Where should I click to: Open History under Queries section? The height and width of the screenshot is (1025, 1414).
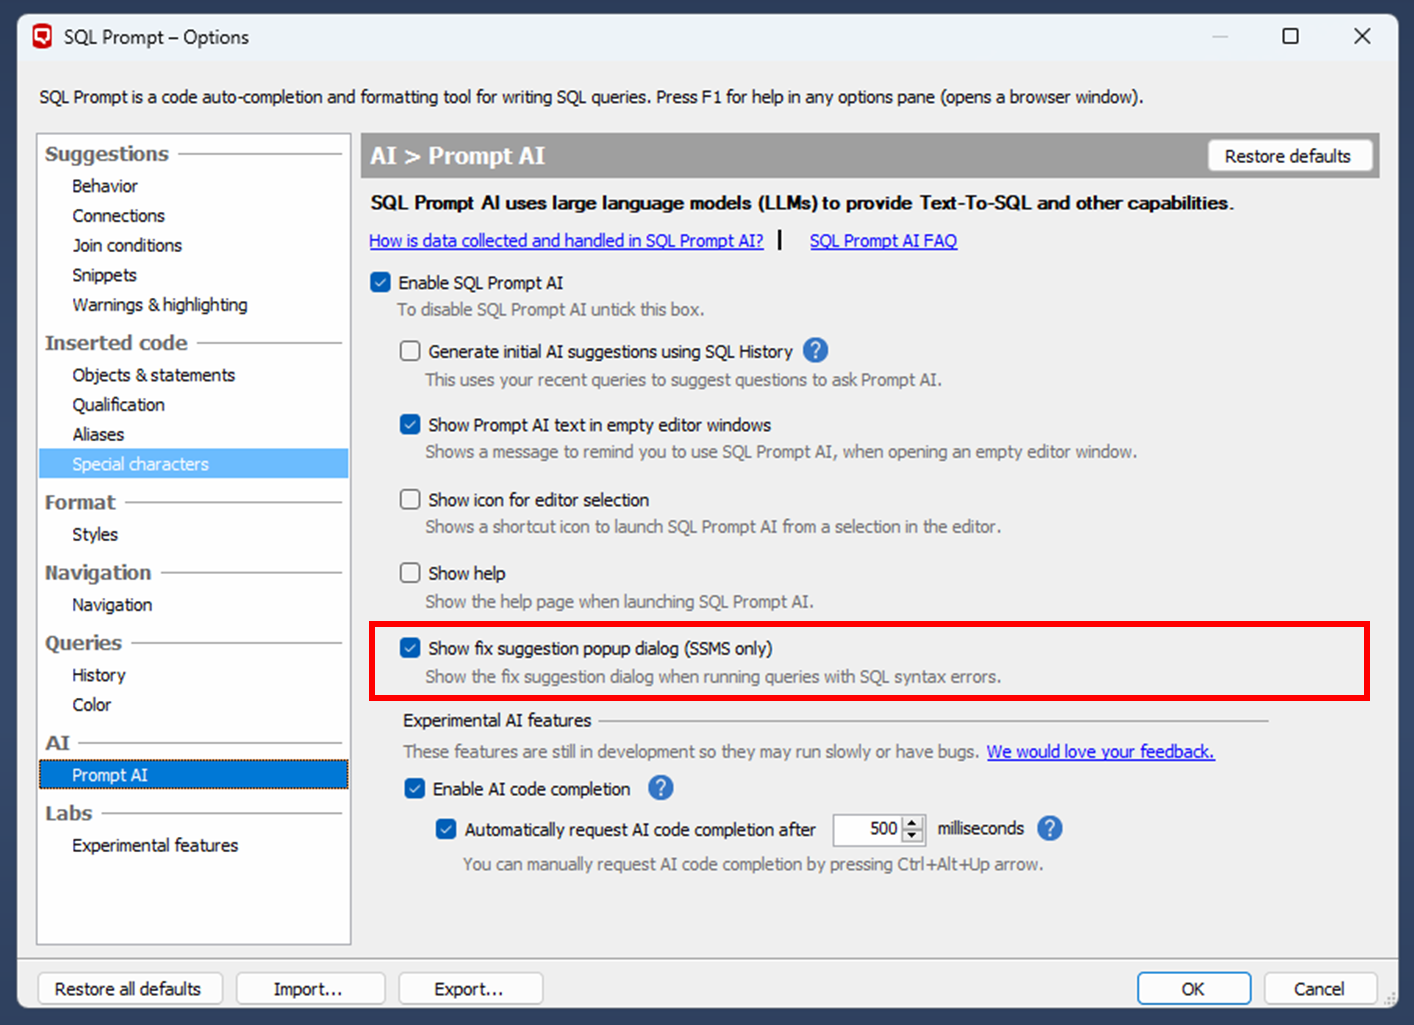coord(99,675)
